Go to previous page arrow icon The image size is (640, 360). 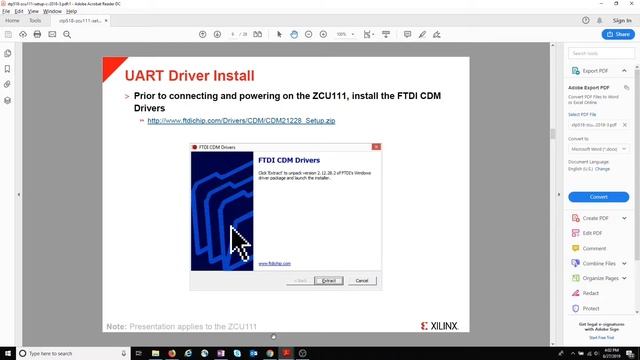pyautogui.click(x=202, y=35)
